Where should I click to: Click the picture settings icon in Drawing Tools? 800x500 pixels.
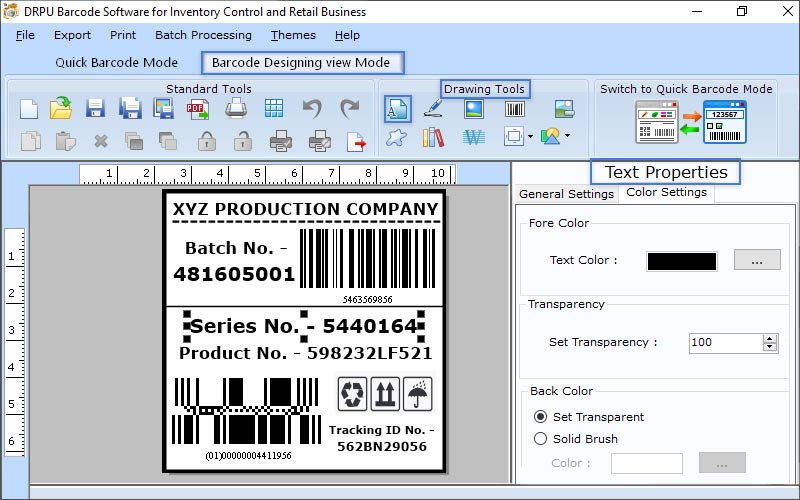tap(565, 109)
